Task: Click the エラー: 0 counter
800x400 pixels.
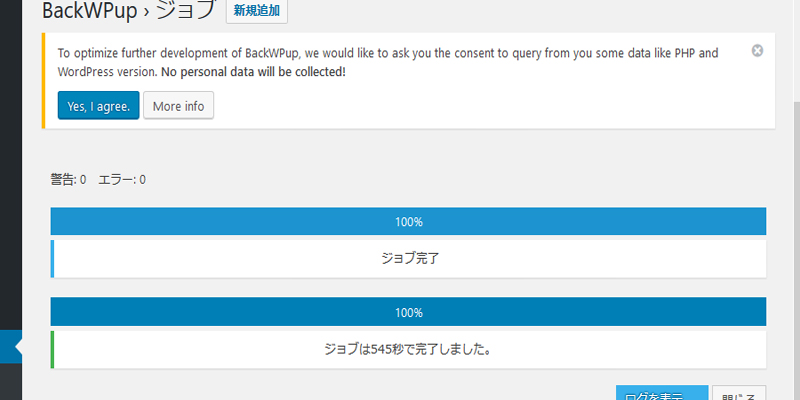Action: tap(121, 180)
